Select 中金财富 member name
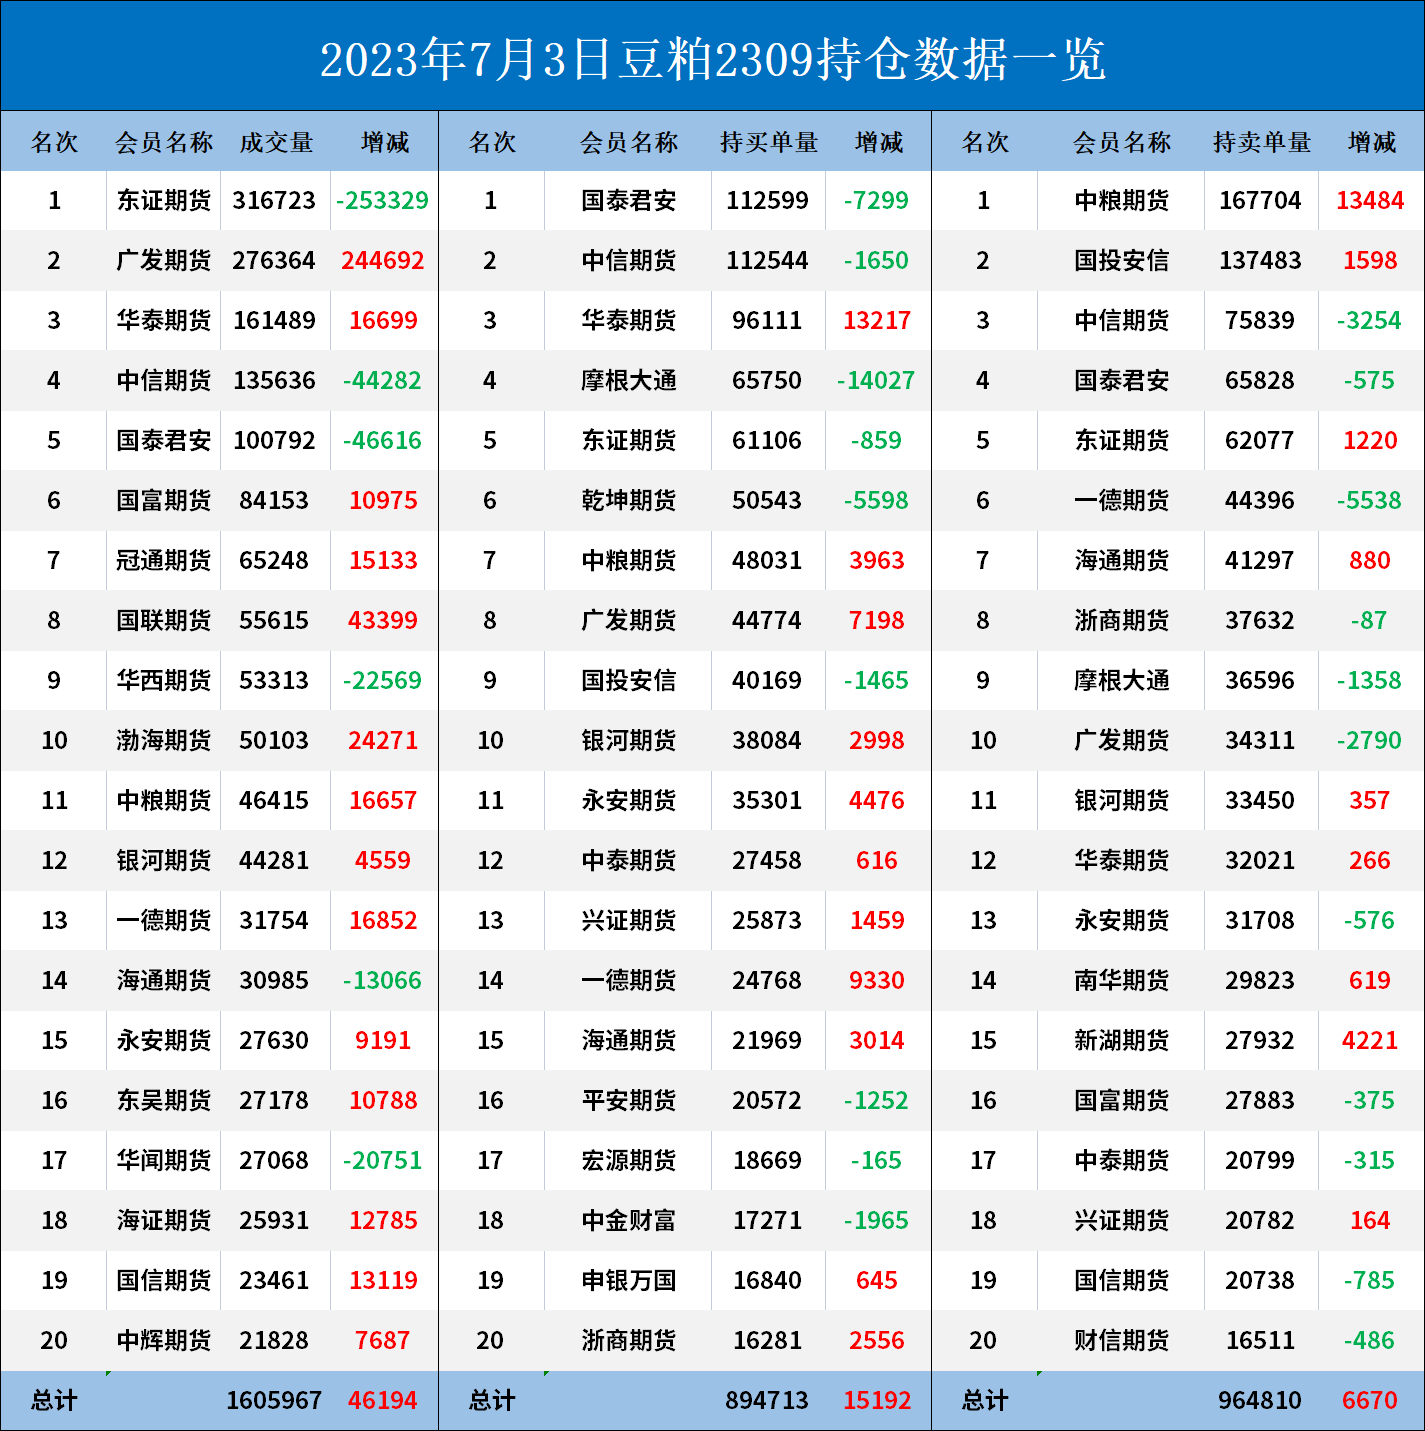Viewport: 1425px width, 1431px height. click(629, 1221)
